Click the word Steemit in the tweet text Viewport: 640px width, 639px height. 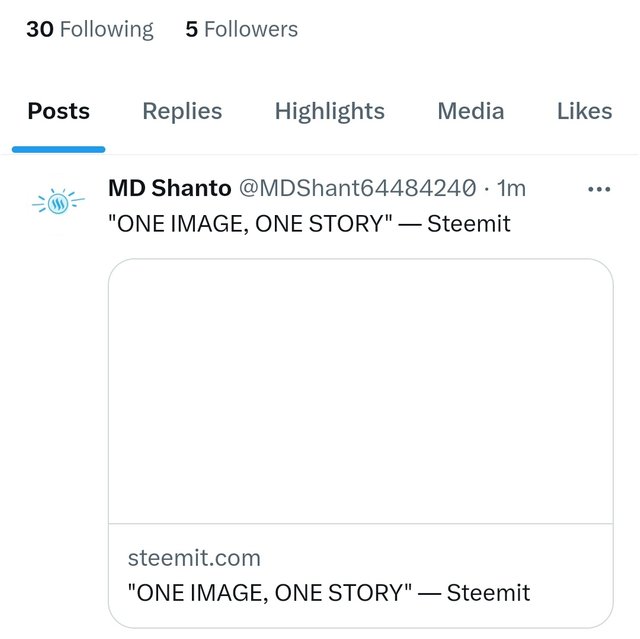(x=469, y=223)
